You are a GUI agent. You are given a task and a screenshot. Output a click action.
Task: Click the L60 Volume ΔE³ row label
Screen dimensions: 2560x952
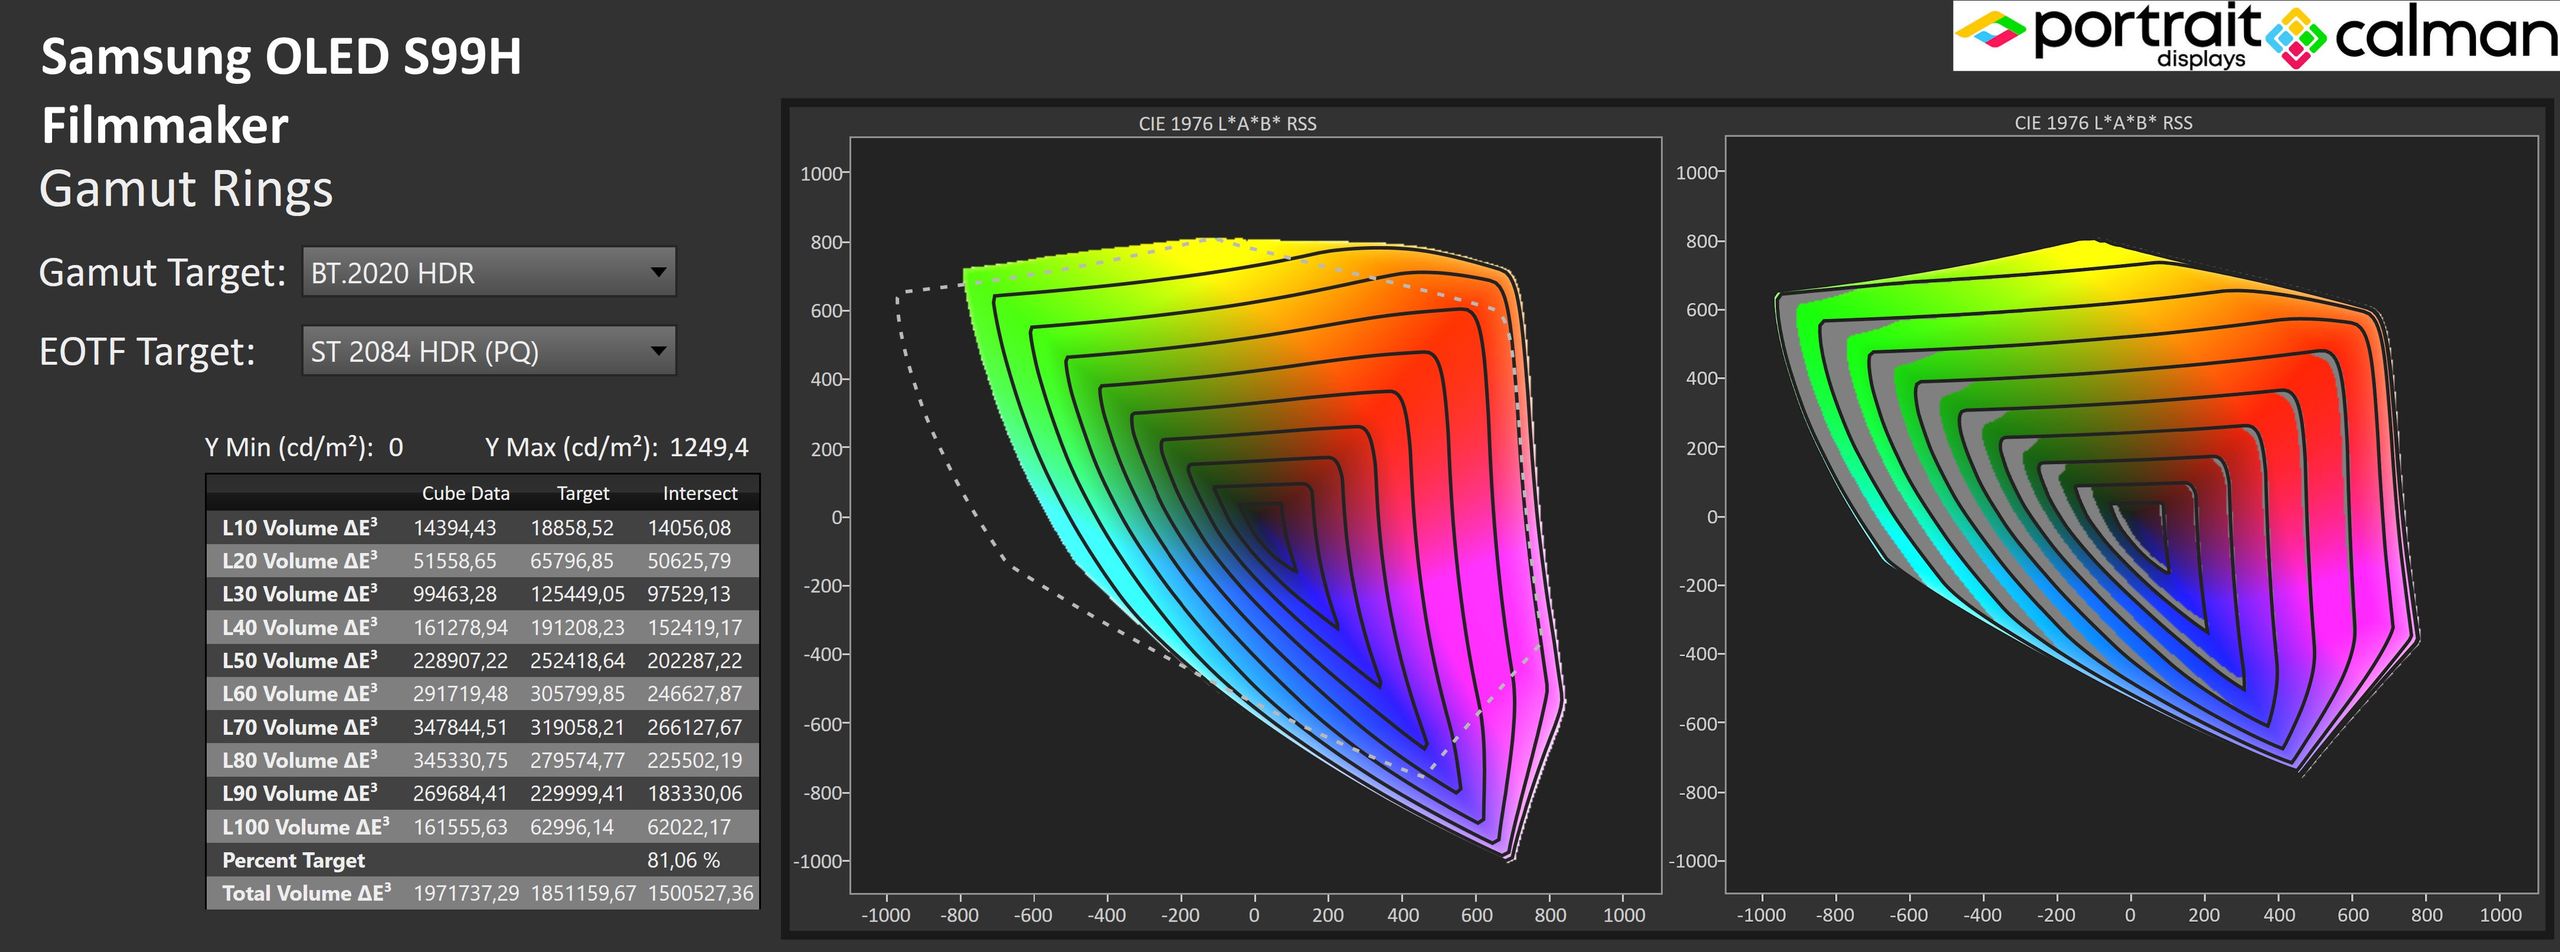coord(300,693)
